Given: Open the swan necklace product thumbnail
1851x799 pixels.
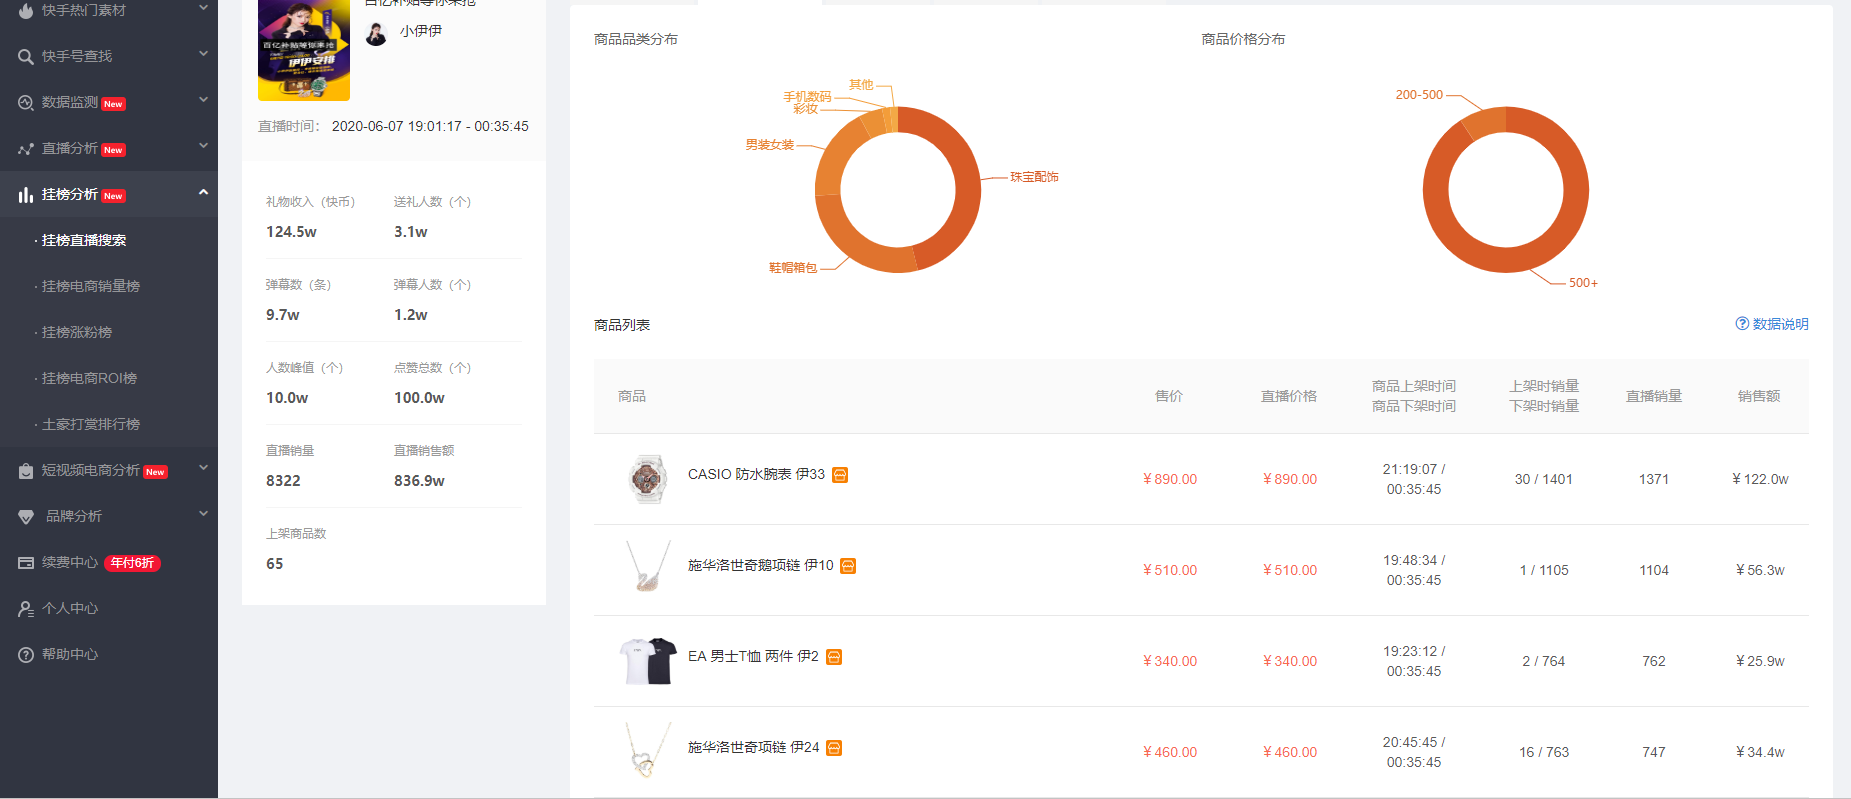Looking at the screenshot, I should click(x=646, y=567).
